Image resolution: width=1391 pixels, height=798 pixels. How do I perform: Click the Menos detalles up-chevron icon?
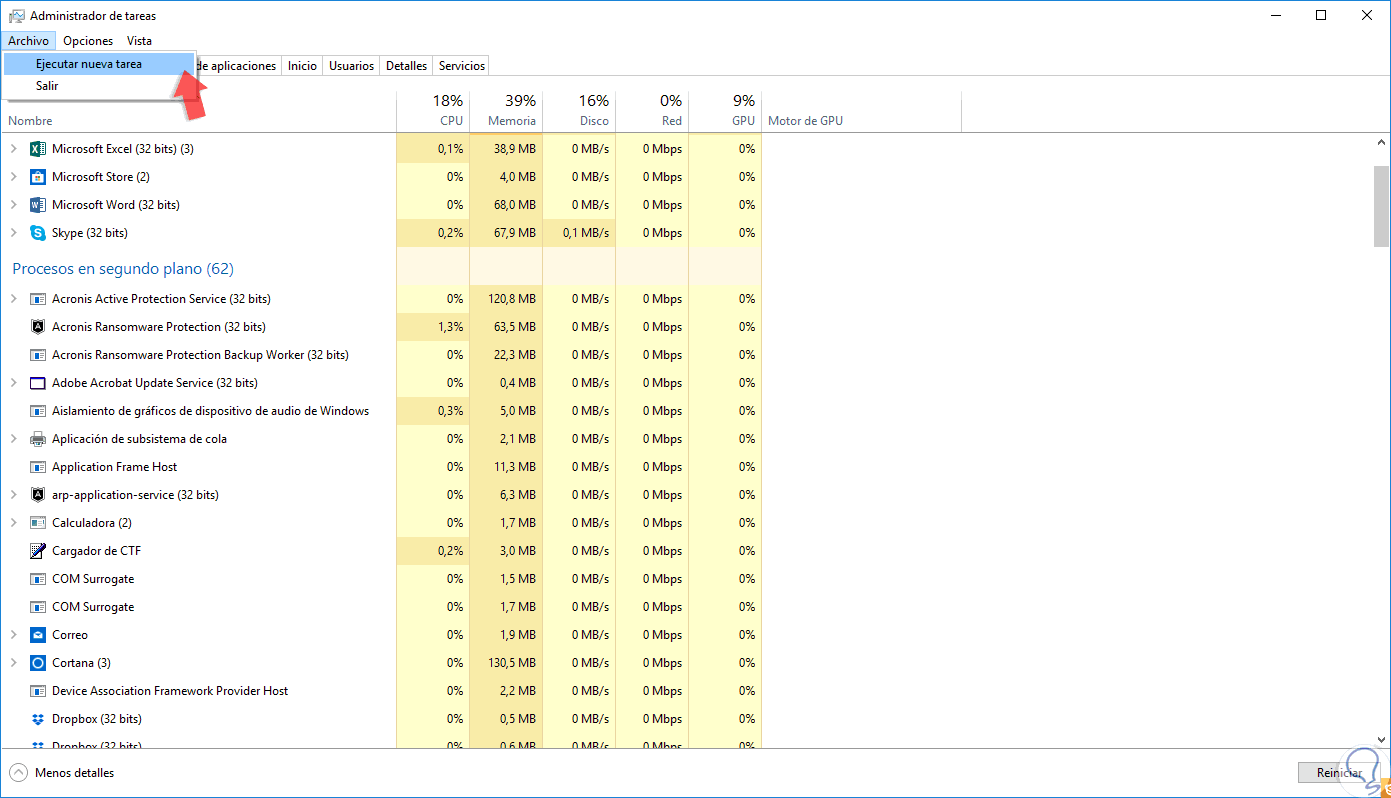(x=18, y=773)
